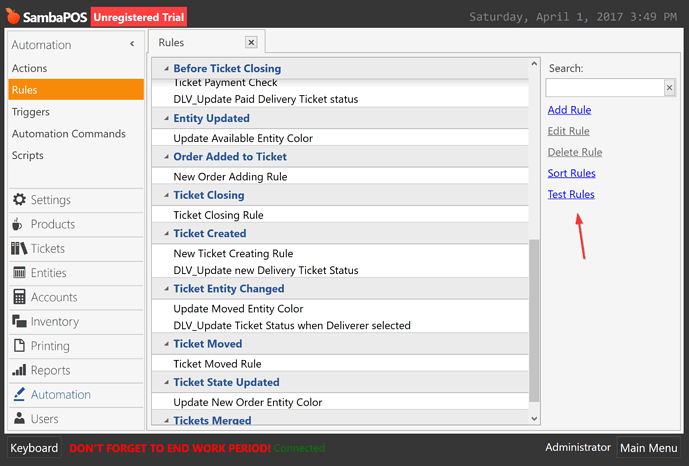Click the Entities table icon

19,273
